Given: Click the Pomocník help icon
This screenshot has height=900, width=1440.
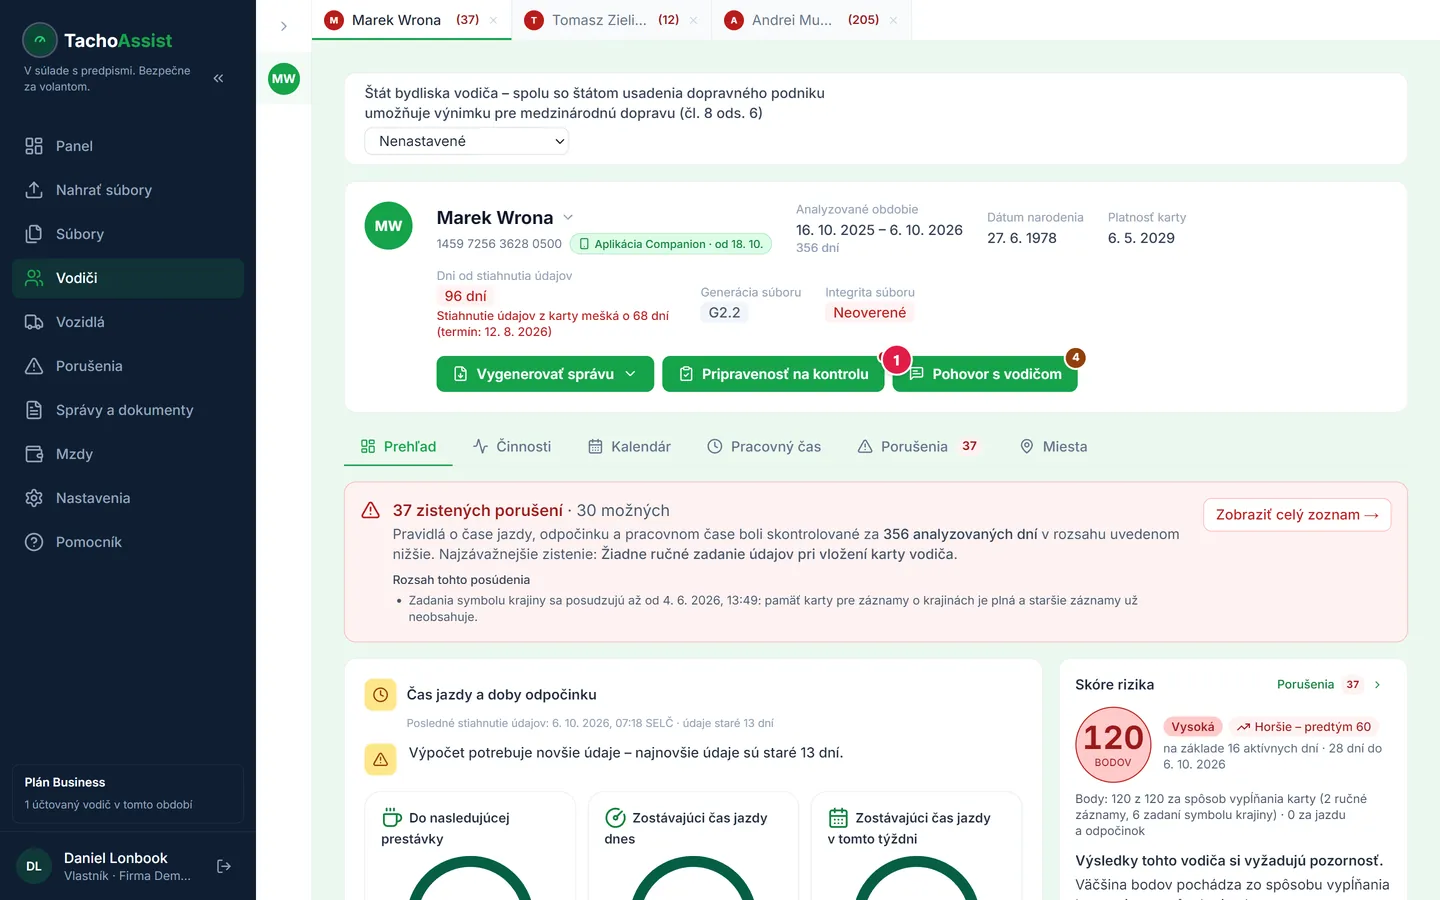Looking at the screenshot, I should 34,542.
